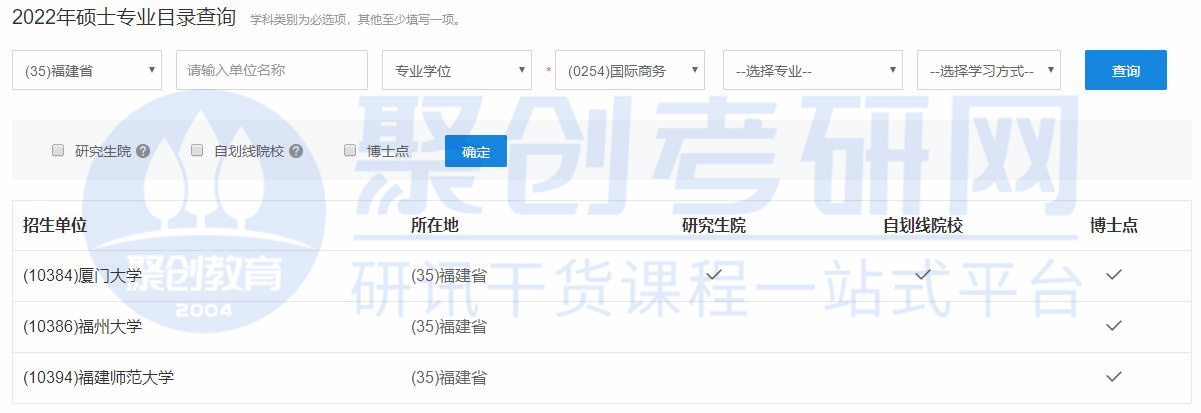This screenshot has width=1201, height=413.
Task: Open the 选择专业 dropdown
Action: (x=813, y=70)
